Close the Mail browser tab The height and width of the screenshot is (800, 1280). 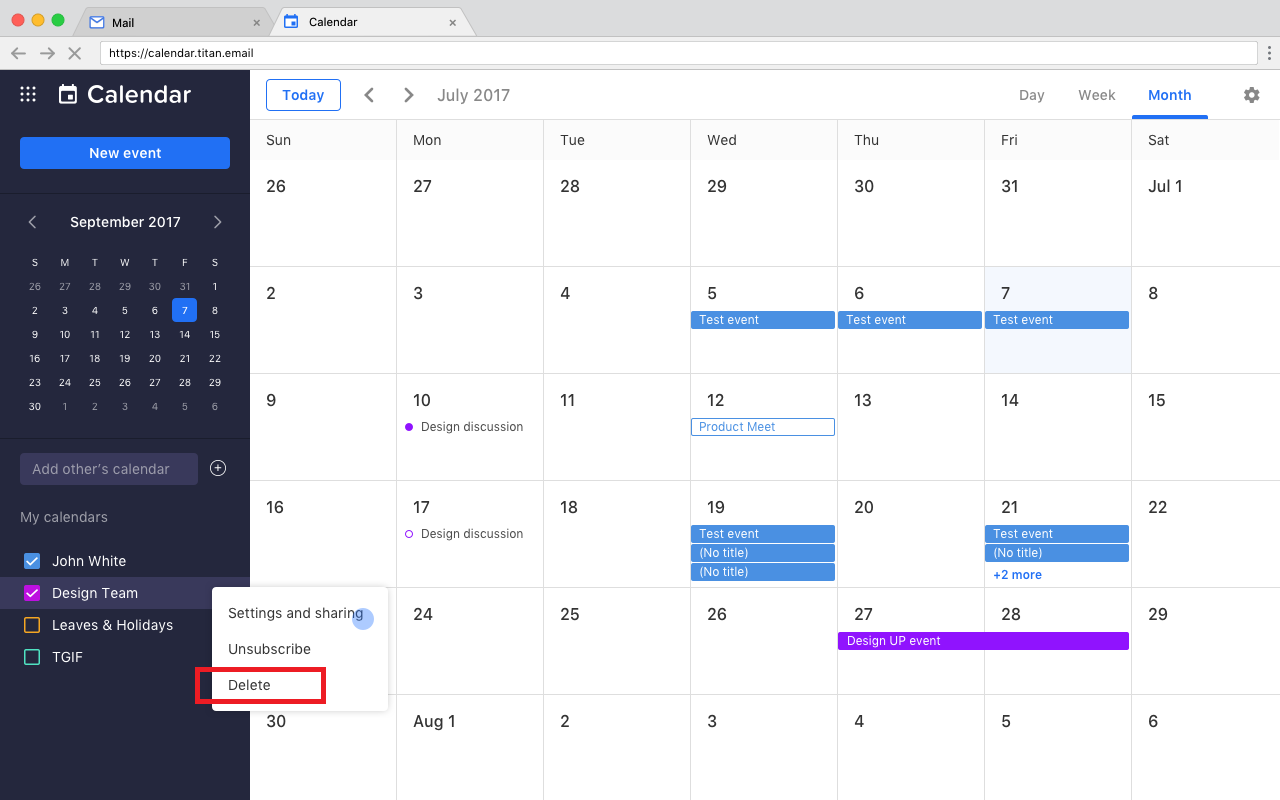pyautogui.click(x=257, y=22)
